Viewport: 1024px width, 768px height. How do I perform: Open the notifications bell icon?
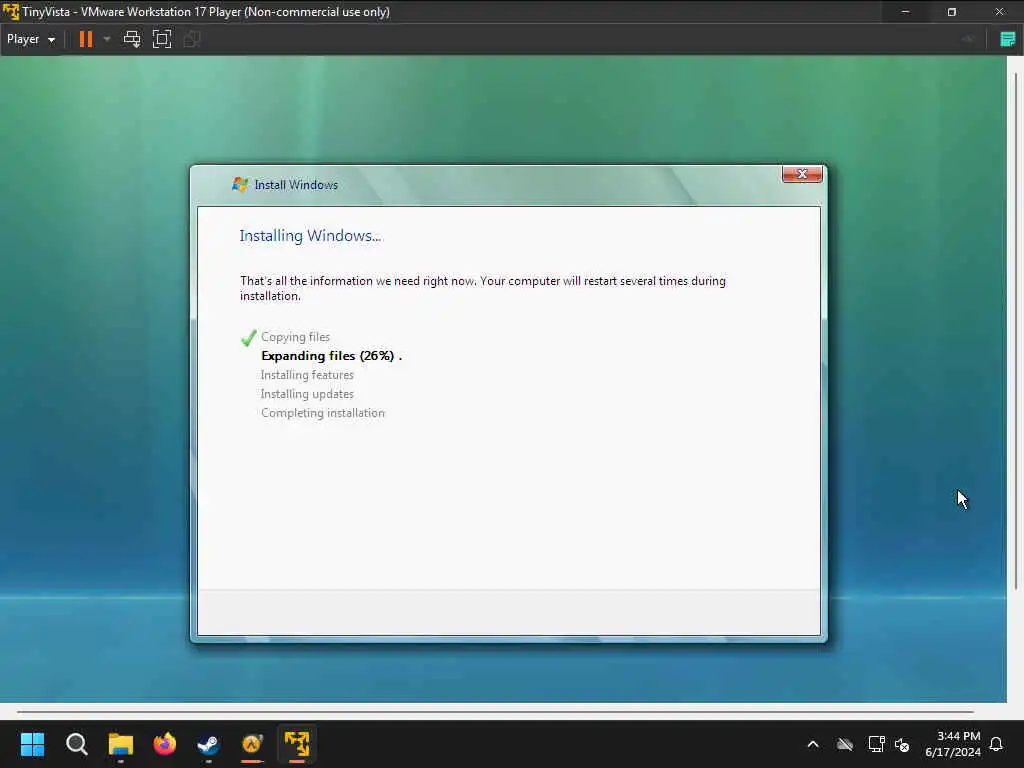(x=996, y=744)
